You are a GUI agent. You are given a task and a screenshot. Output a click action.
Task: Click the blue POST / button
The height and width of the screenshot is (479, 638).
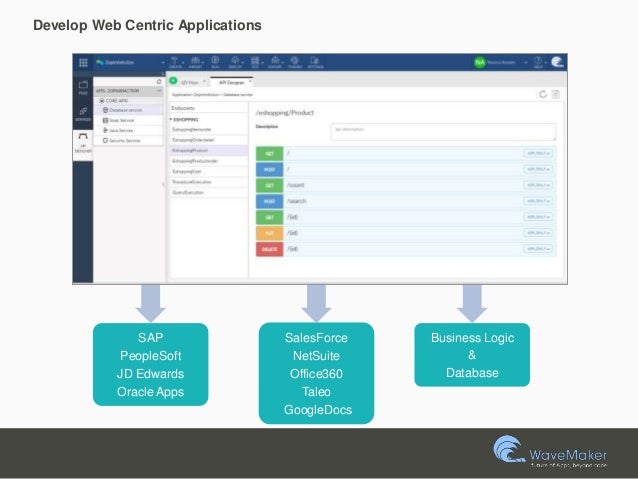(269, 169)
